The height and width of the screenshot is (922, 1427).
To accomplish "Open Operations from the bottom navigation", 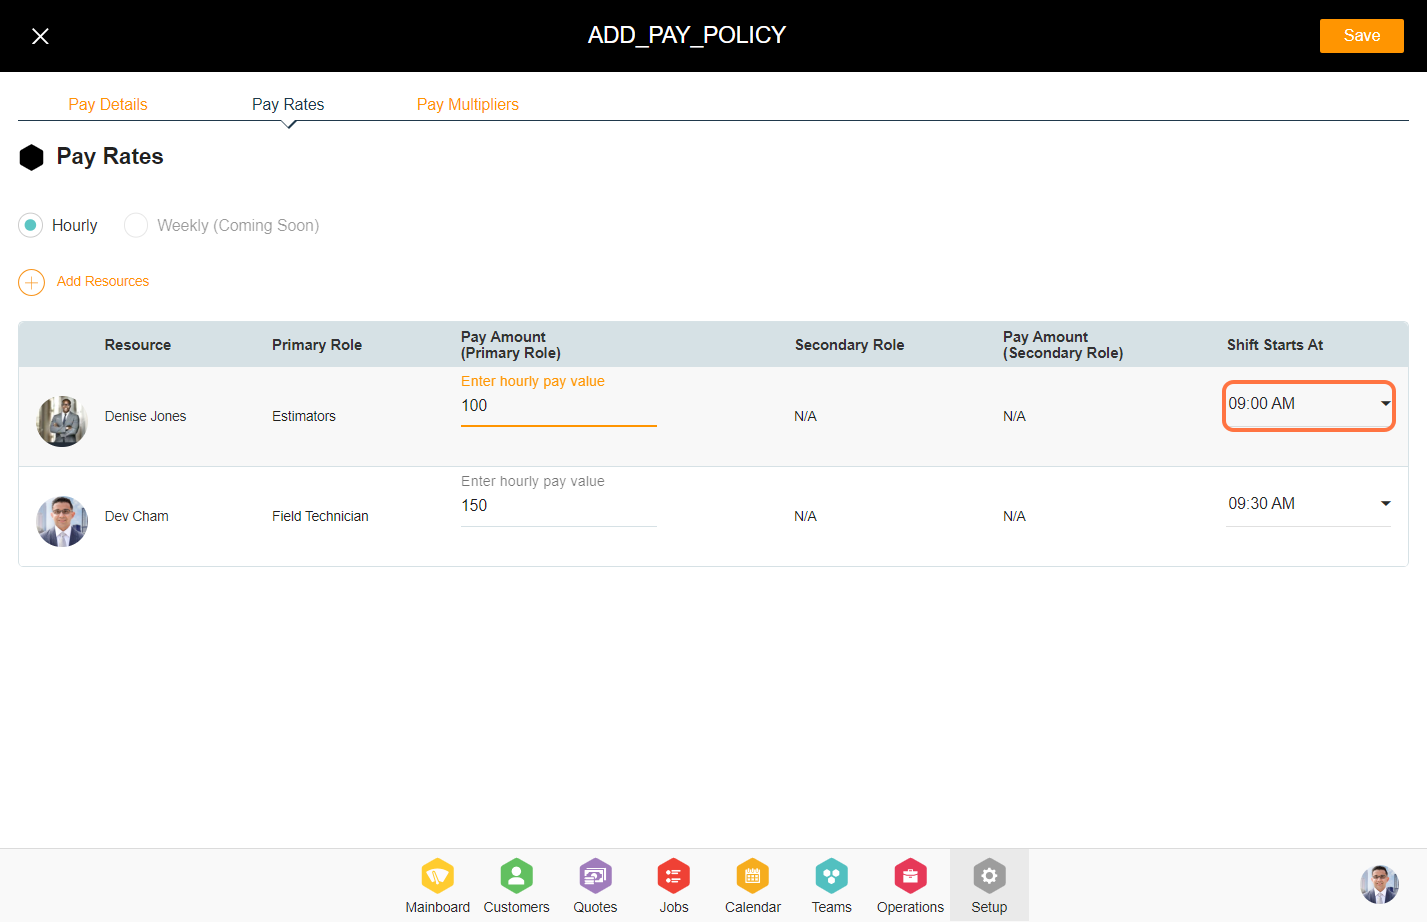I will [910, 885].
